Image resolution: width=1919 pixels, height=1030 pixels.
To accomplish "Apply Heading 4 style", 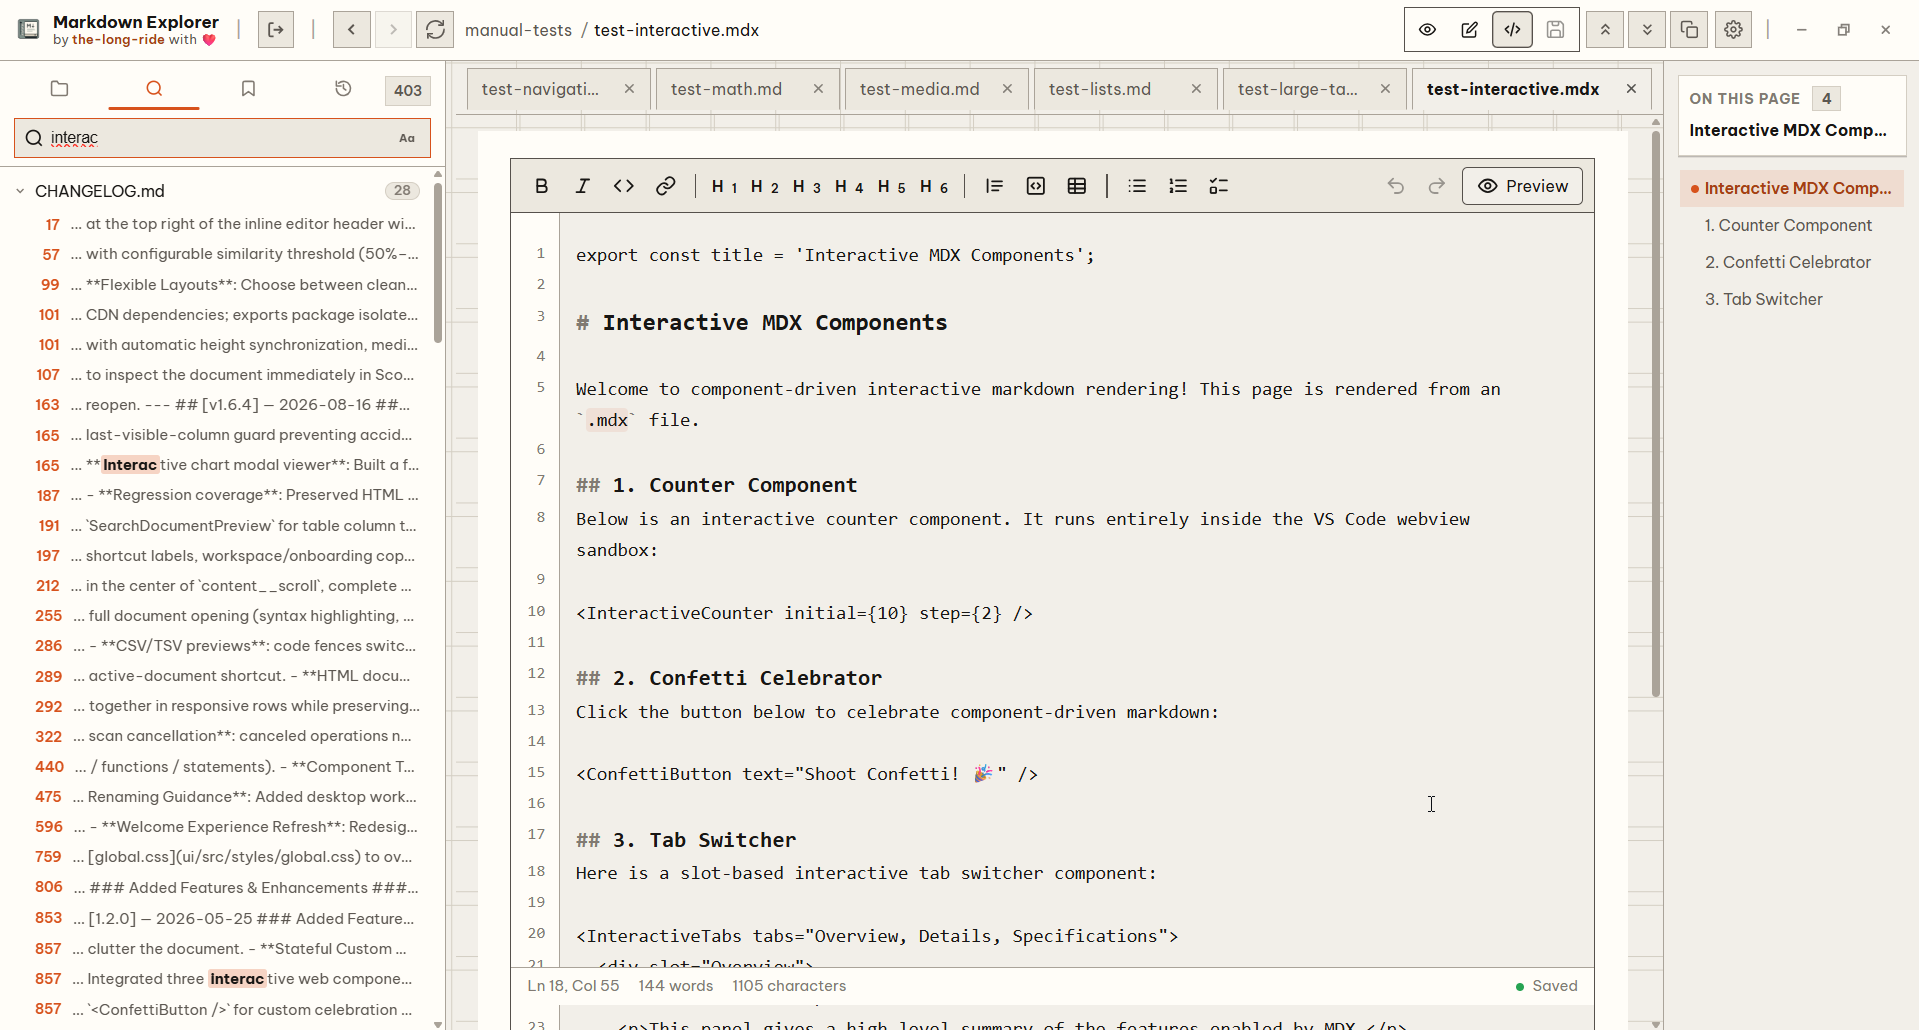I will tap(849, 186).
